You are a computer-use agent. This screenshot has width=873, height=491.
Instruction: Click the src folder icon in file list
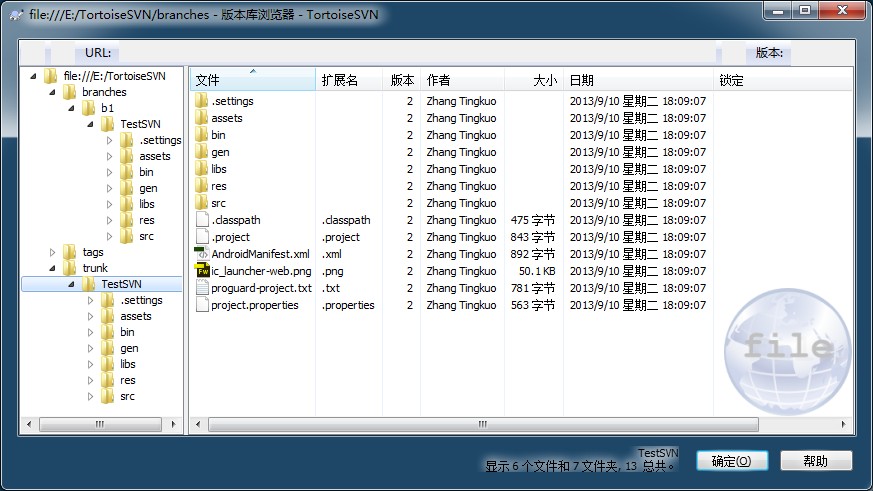click(201, 203)
